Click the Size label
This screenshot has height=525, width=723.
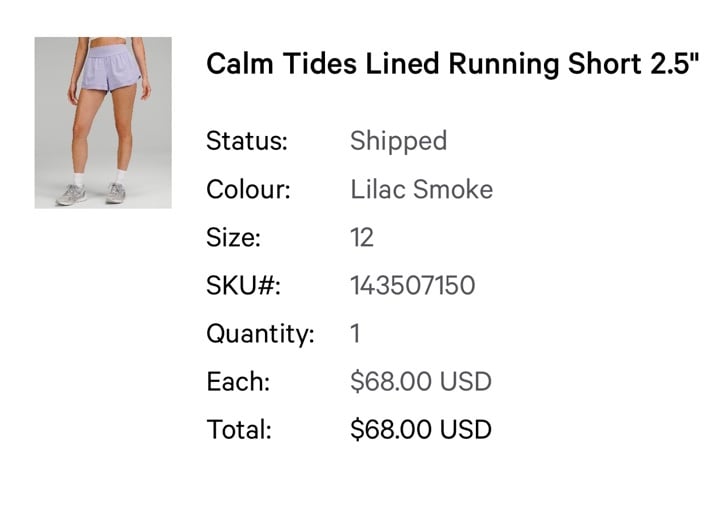[233, 238]
